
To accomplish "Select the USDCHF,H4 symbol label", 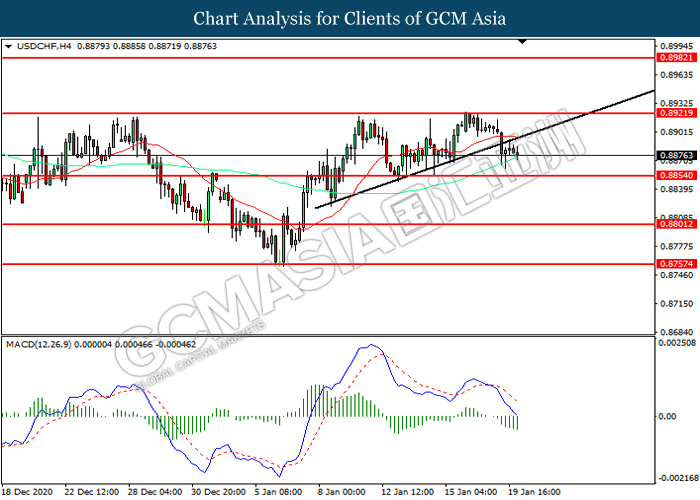I will [x=44, y=46].
